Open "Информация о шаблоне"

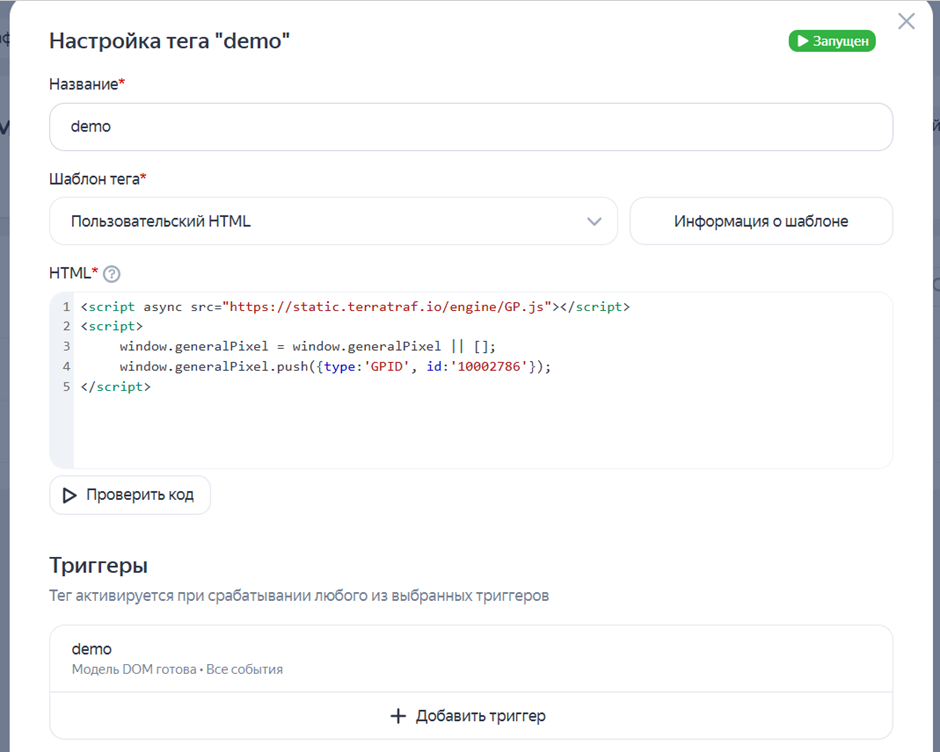tap(760, 221)
